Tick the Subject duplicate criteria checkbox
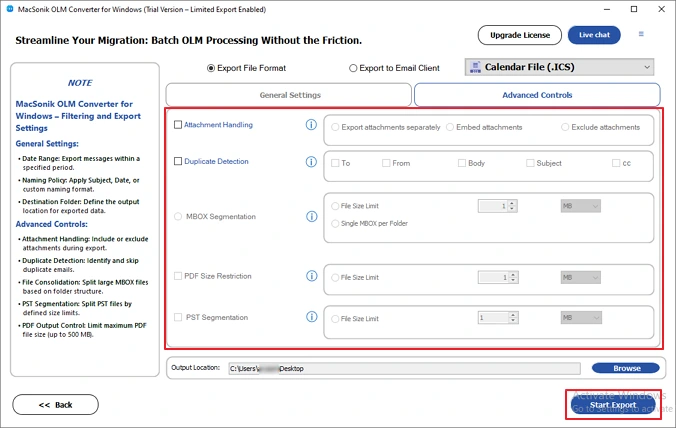676x428 pixels. (x=530, y=163)
